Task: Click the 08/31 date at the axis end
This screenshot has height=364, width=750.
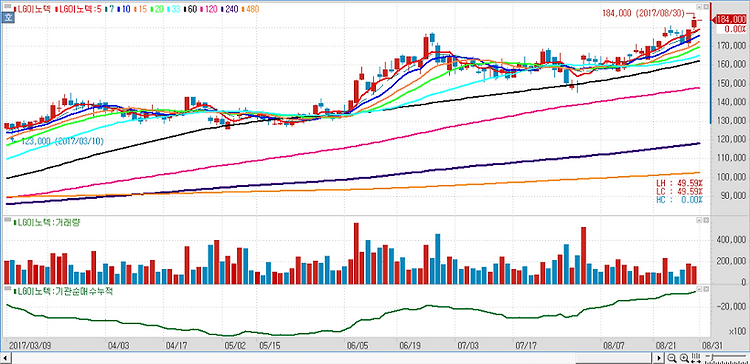Action: click(x=713, y=344)
